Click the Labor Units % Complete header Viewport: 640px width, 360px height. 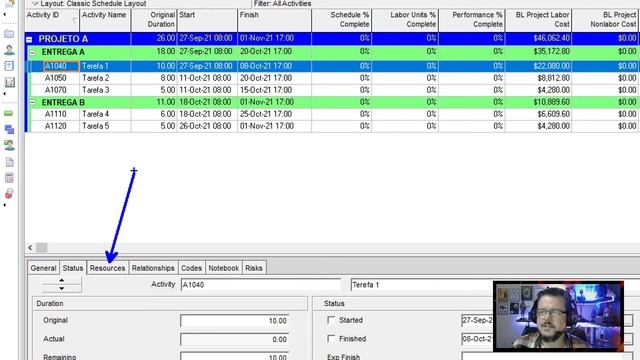[405, 20]
